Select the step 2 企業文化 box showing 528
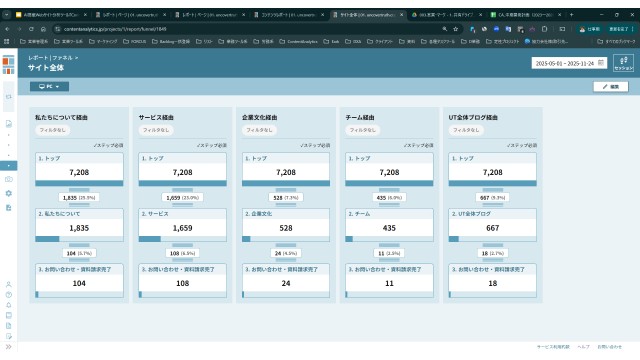Viewport: 640px width, 360px height. [286, 225]
